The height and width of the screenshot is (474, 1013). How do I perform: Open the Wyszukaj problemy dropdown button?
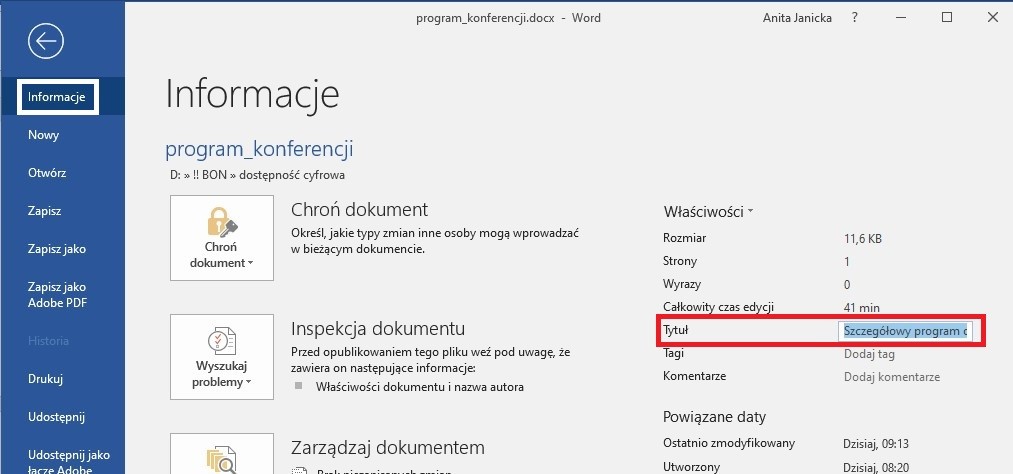point(222,357)
